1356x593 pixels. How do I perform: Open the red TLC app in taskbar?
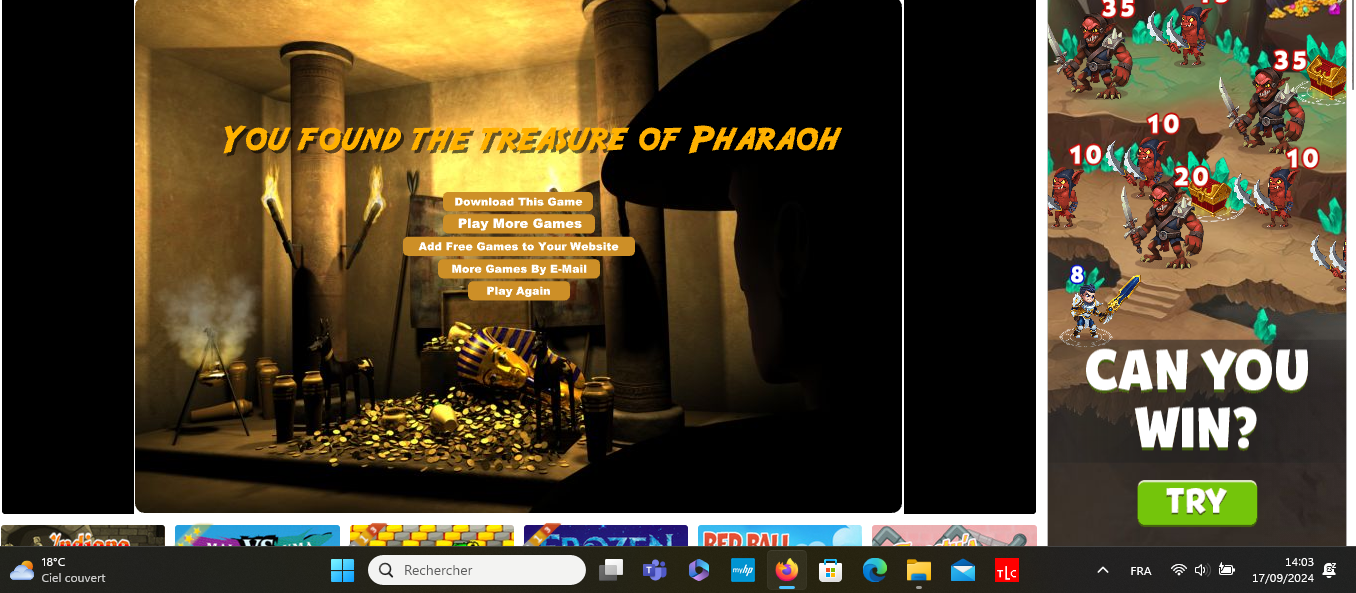coord(1007,570)
